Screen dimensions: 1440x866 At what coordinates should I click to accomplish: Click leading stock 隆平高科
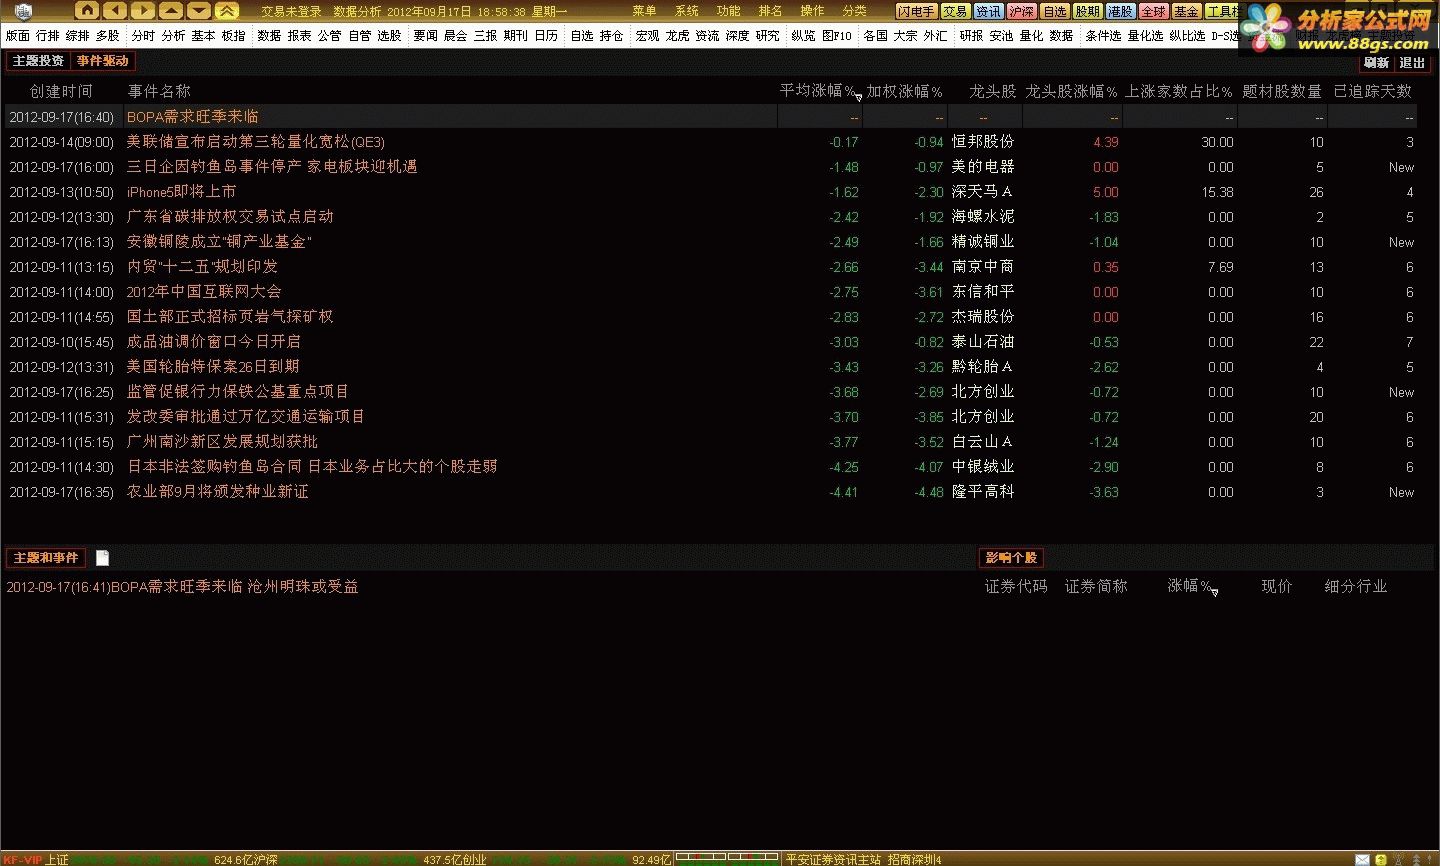pyautogui.click(x=983, y=492)
